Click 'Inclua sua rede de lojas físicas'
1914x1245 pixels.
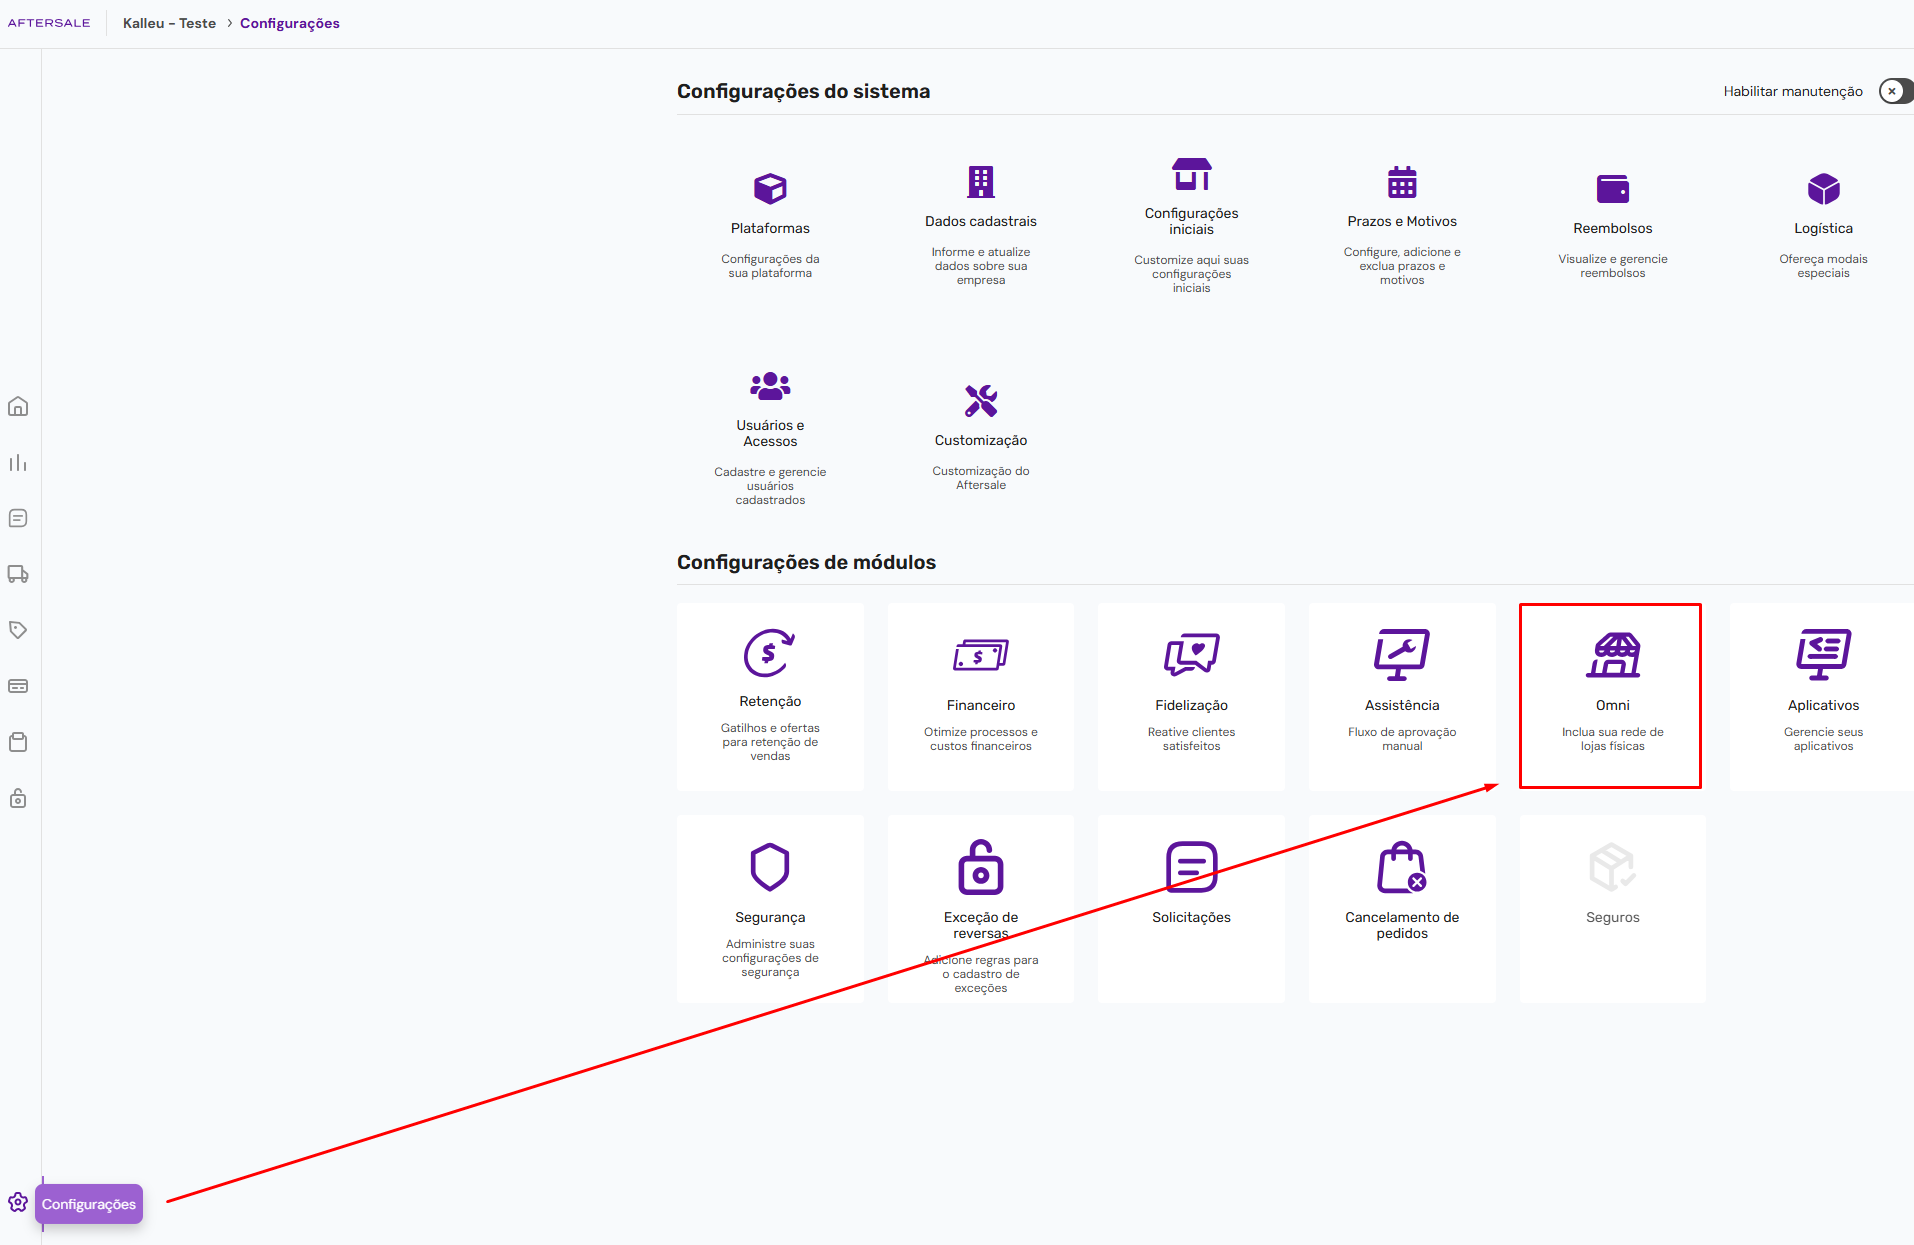(1613, 739)
